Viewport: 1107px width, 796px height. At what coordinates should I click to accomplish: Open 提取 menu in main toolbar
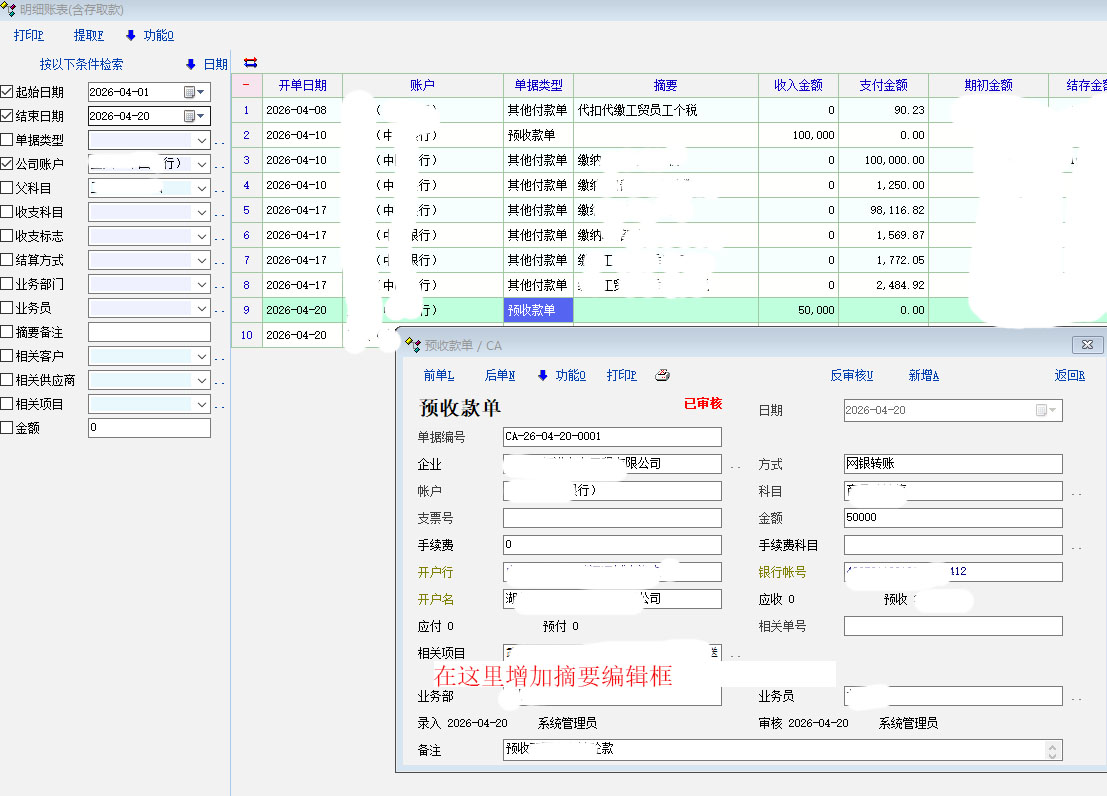coord(88,36)
